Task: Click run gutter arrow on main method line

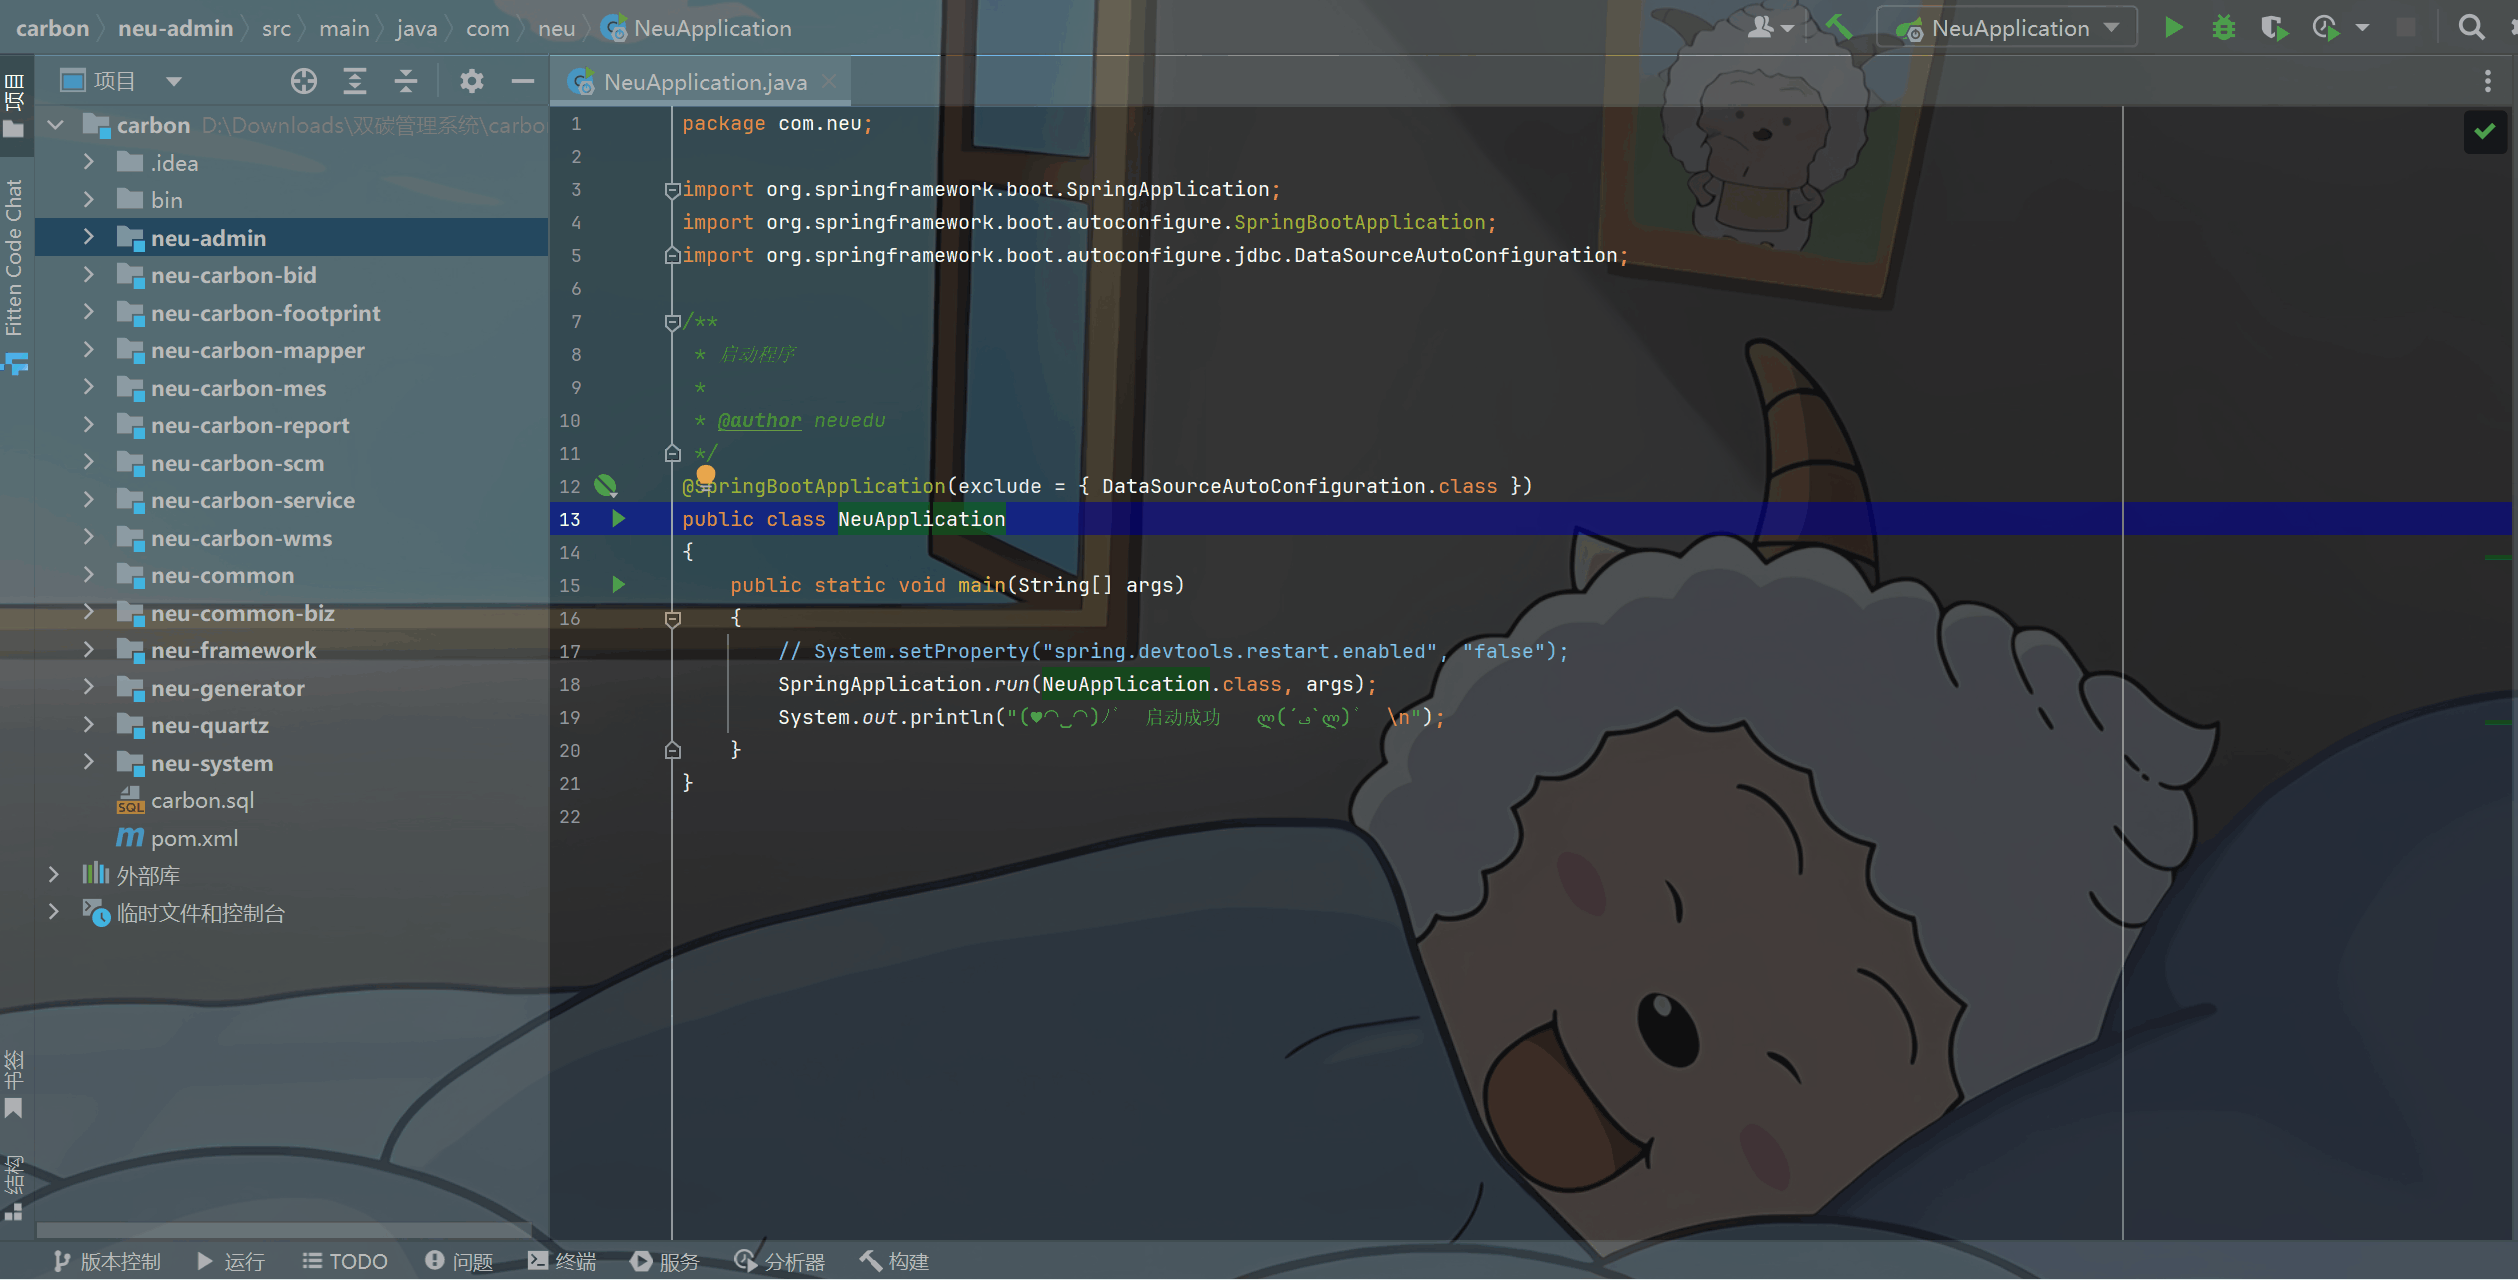Action: pos(619,585)
